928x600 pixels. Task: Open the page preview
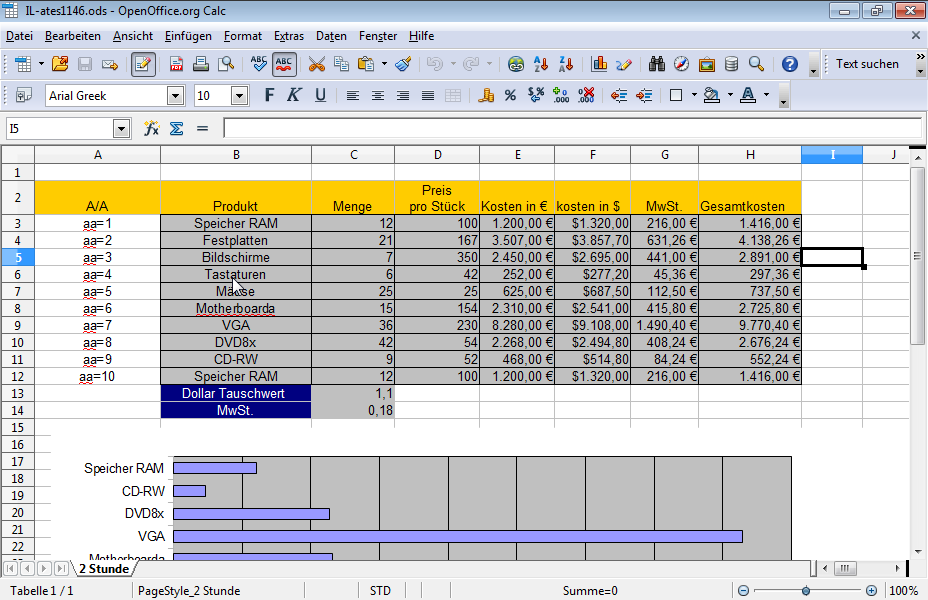[x=225, y=64]
